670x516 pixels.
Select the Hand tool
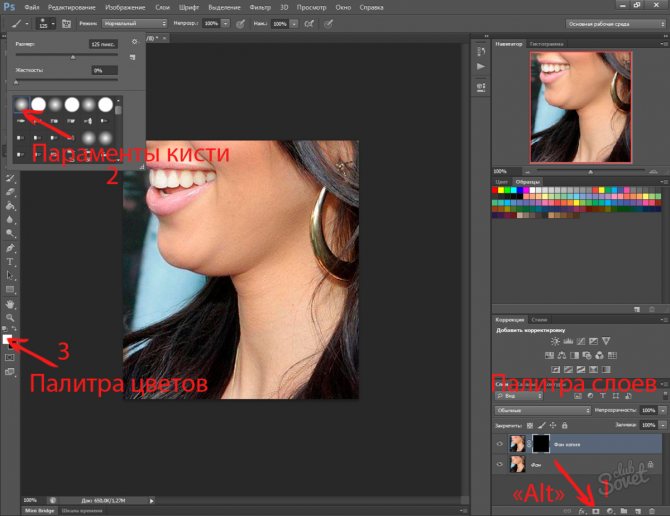[x=10, y=302]
